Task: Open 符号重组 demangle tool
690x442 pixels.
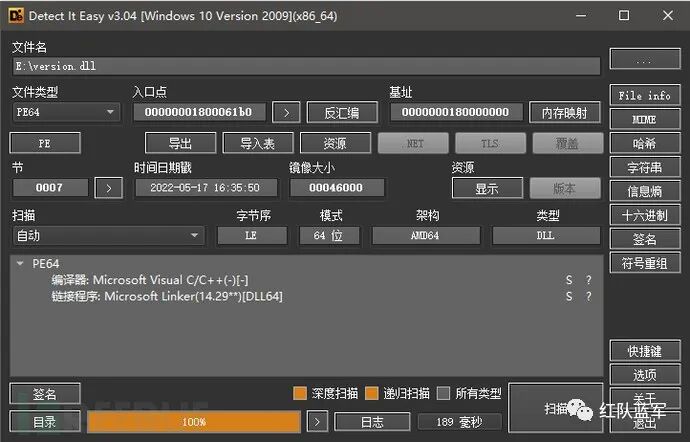Action: coord(645,263)
